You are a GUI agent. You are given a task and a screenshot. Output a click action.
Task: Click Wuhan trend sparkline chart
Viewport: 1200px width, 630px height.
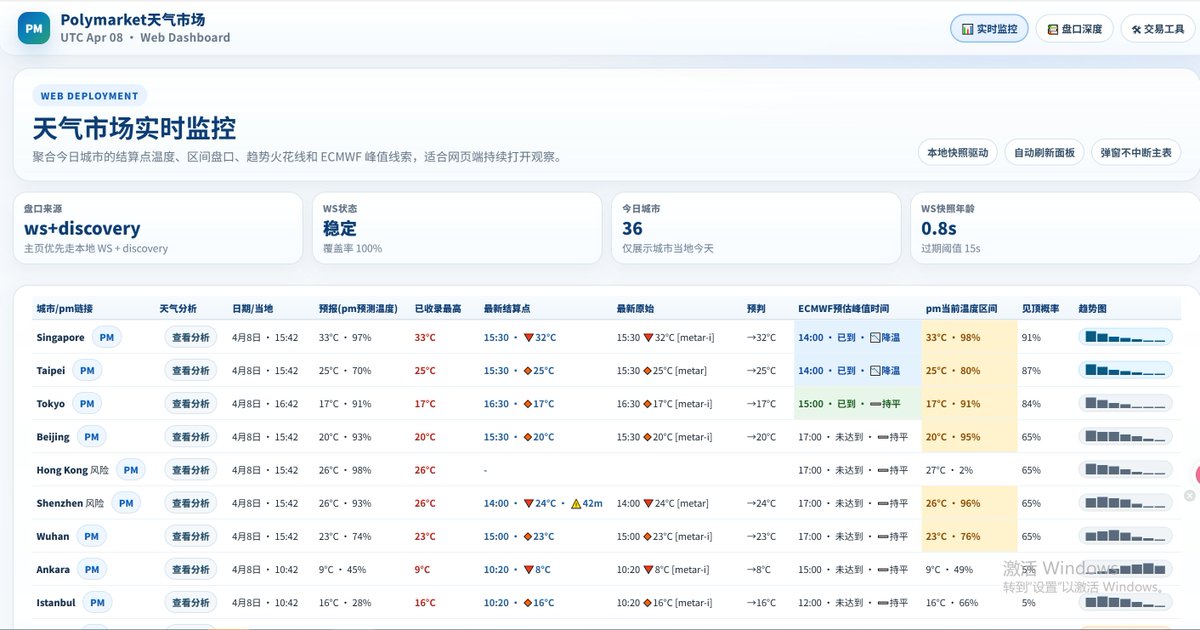point(1125,536)
